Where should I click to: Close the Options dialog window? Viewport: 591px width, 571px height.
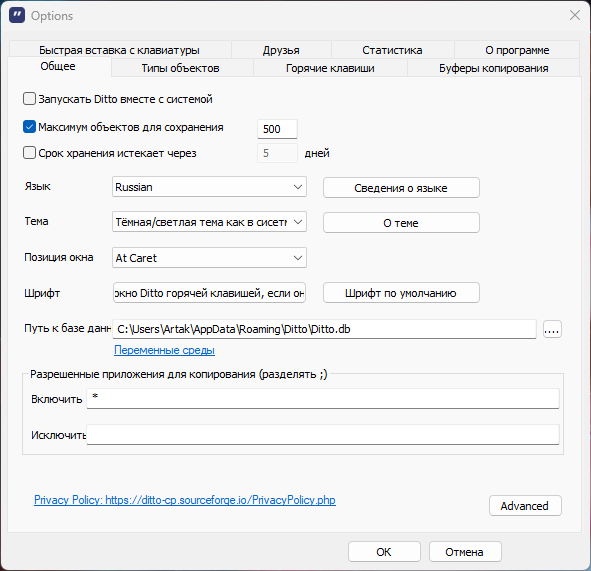point(575,15)
